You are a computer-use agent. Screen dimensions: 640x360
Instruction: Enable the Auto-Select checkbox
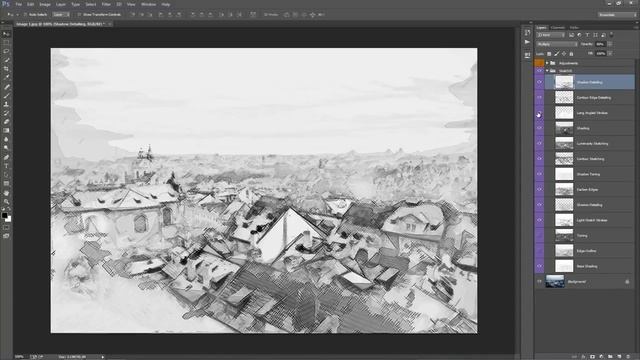tap(25, 15)
